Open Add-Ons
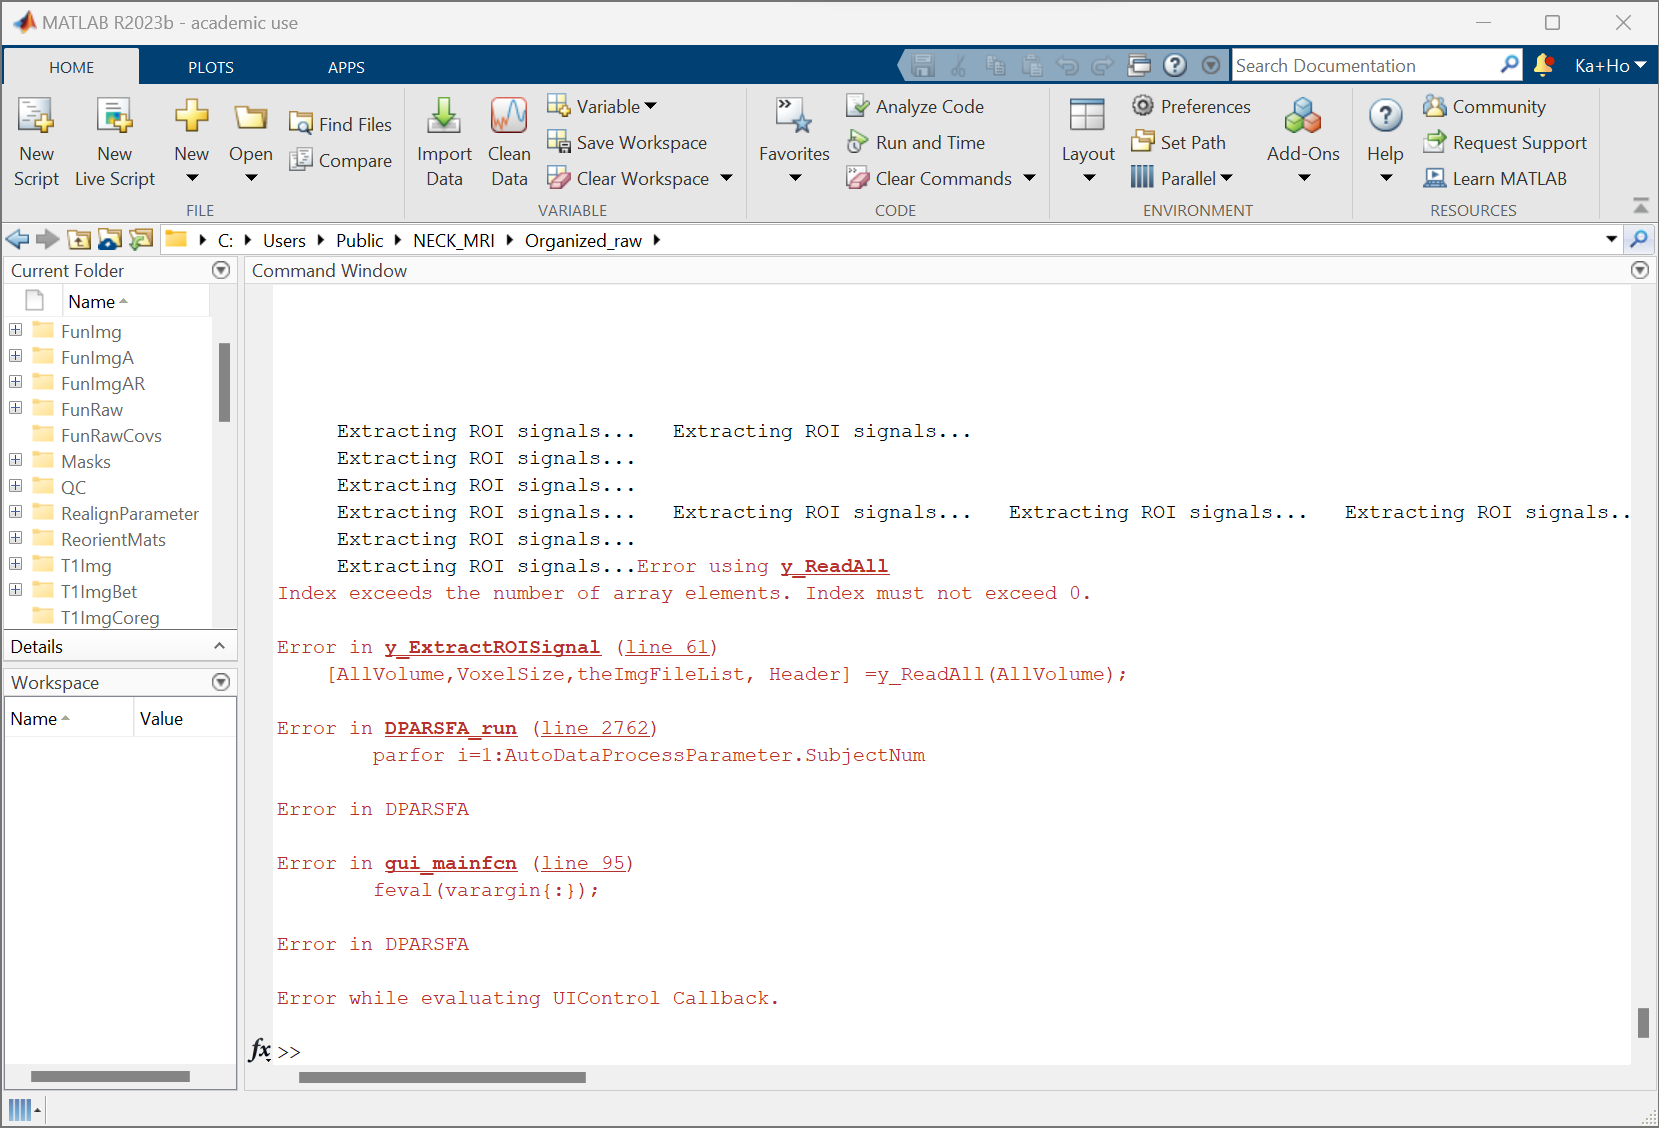1659x1128 pixels. (1303, 142)
